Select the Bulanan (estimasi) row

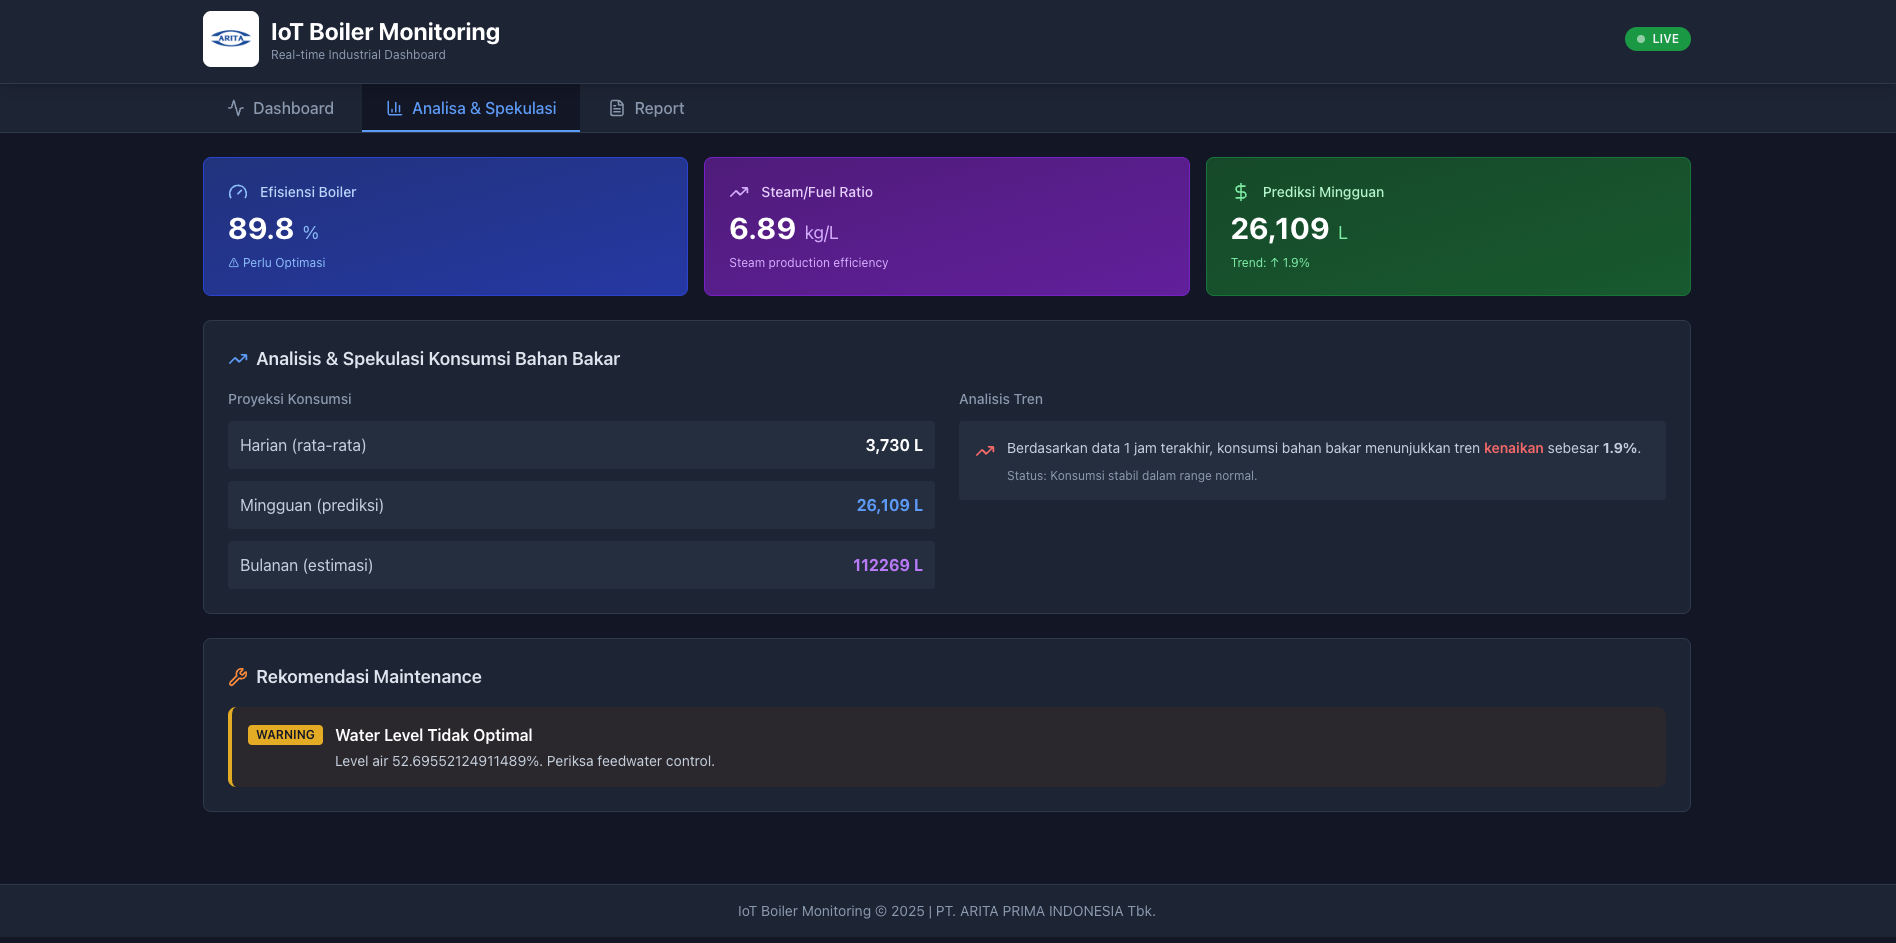[x=581, y=565]
